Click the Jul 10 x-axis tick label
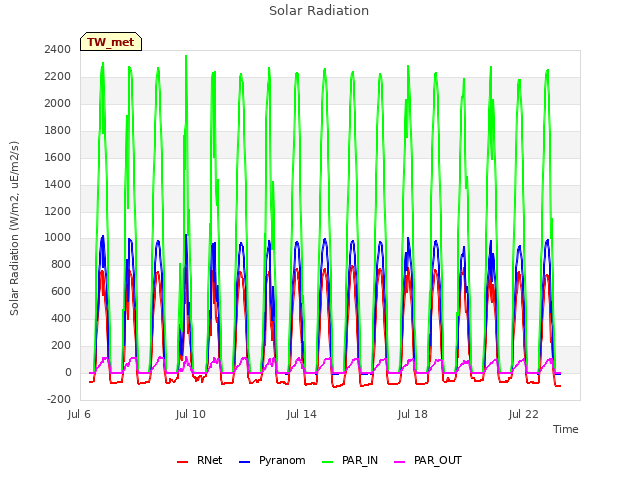 coord(191,414)
